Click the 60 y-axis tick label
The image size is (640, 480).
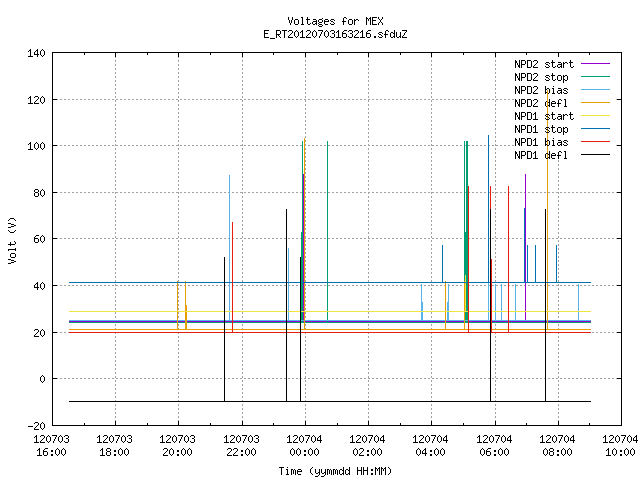(x=39, y=239)
